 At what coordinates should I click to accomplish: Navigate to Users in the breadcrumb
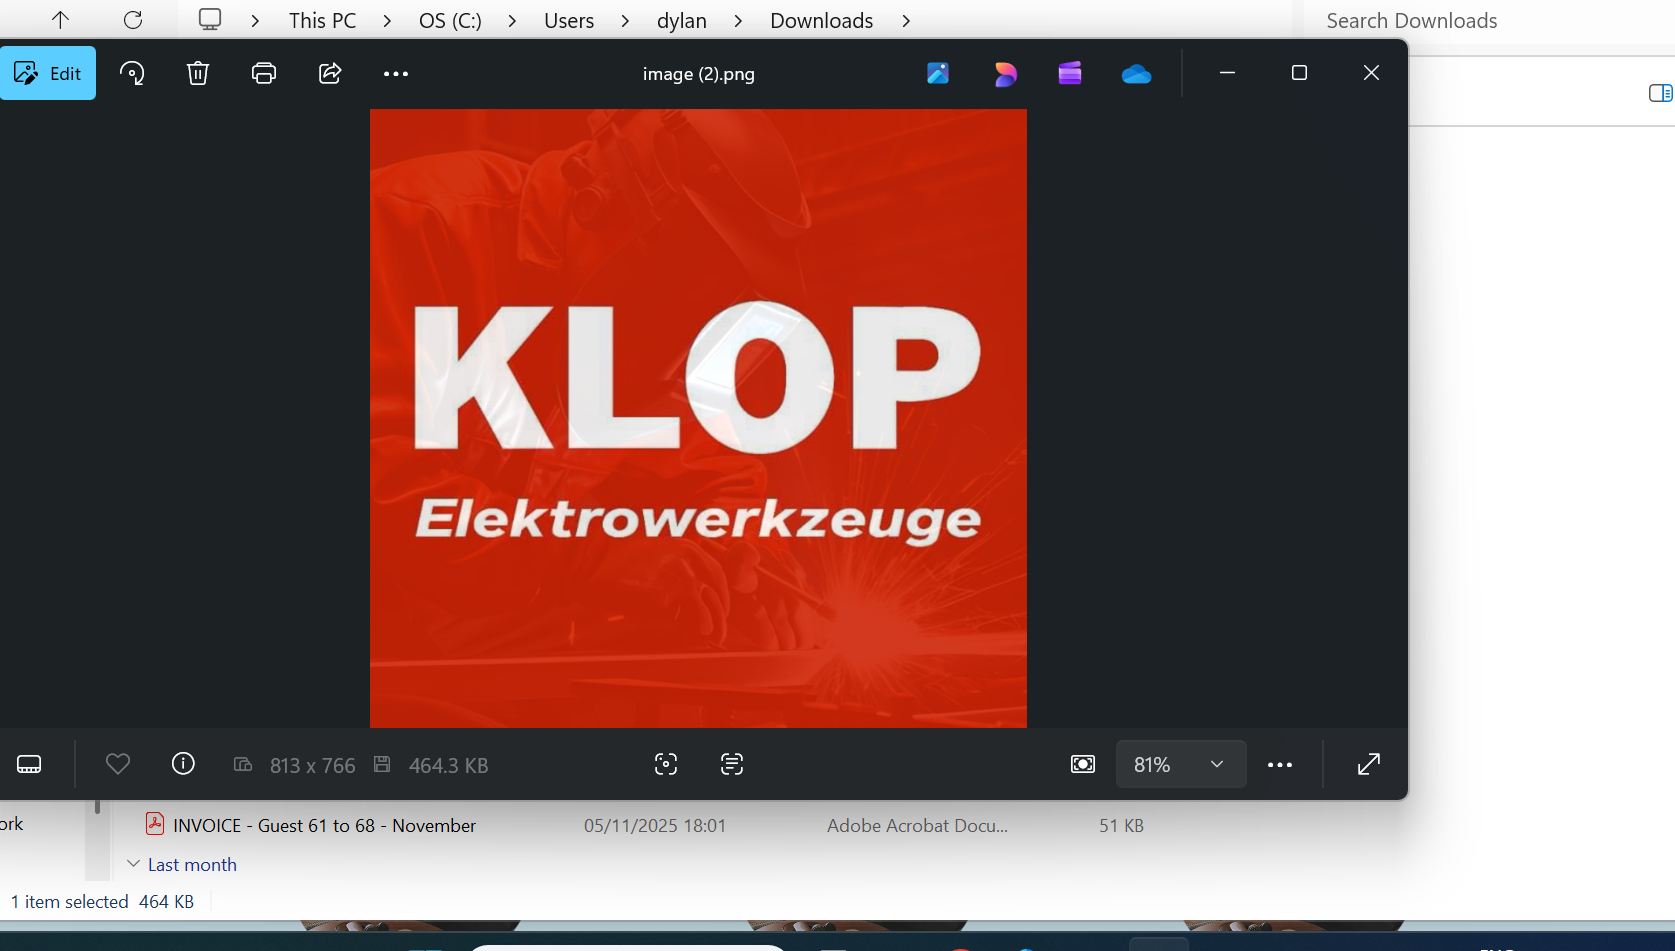pyautogui.click(x=569, y=21)
